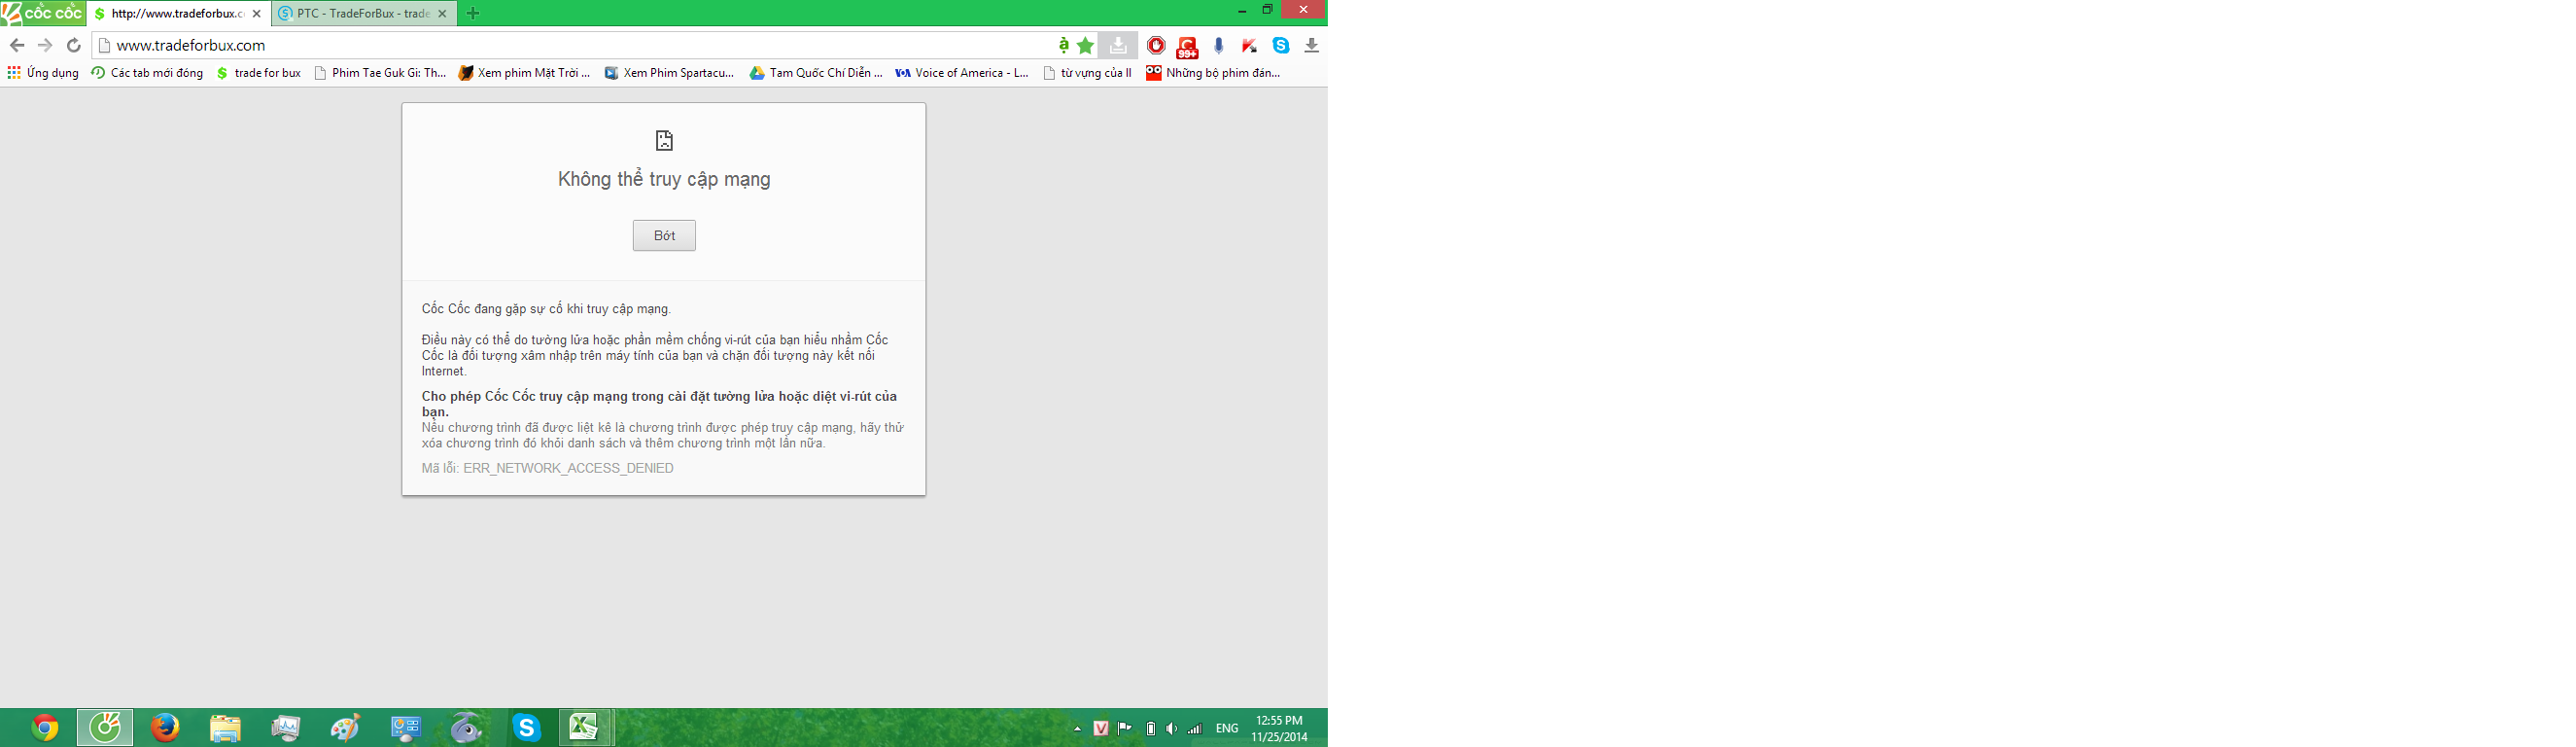2576x747 pixels.
Task: Open the Cốc Cốc main menu logo
Action: pyautogui.click(x=42, y=13)
